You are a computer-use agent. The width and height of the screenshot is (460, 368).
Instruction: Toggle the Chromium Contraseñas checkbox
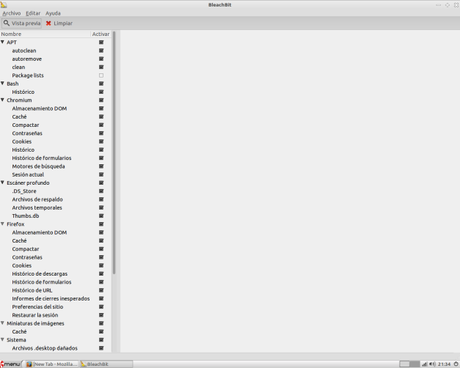pos(101,133)
